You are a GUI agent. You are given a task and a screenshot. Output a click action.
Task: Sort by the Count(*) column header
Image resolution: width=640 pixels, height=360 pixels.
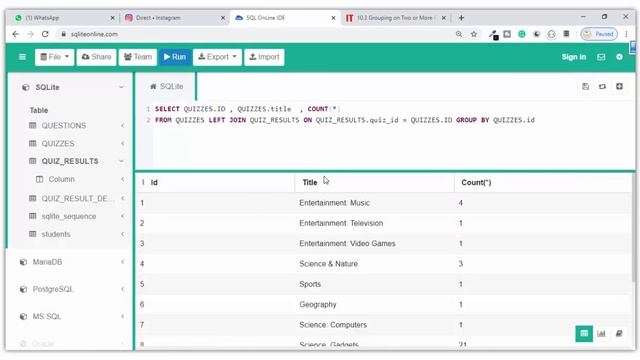pos(476,182)
